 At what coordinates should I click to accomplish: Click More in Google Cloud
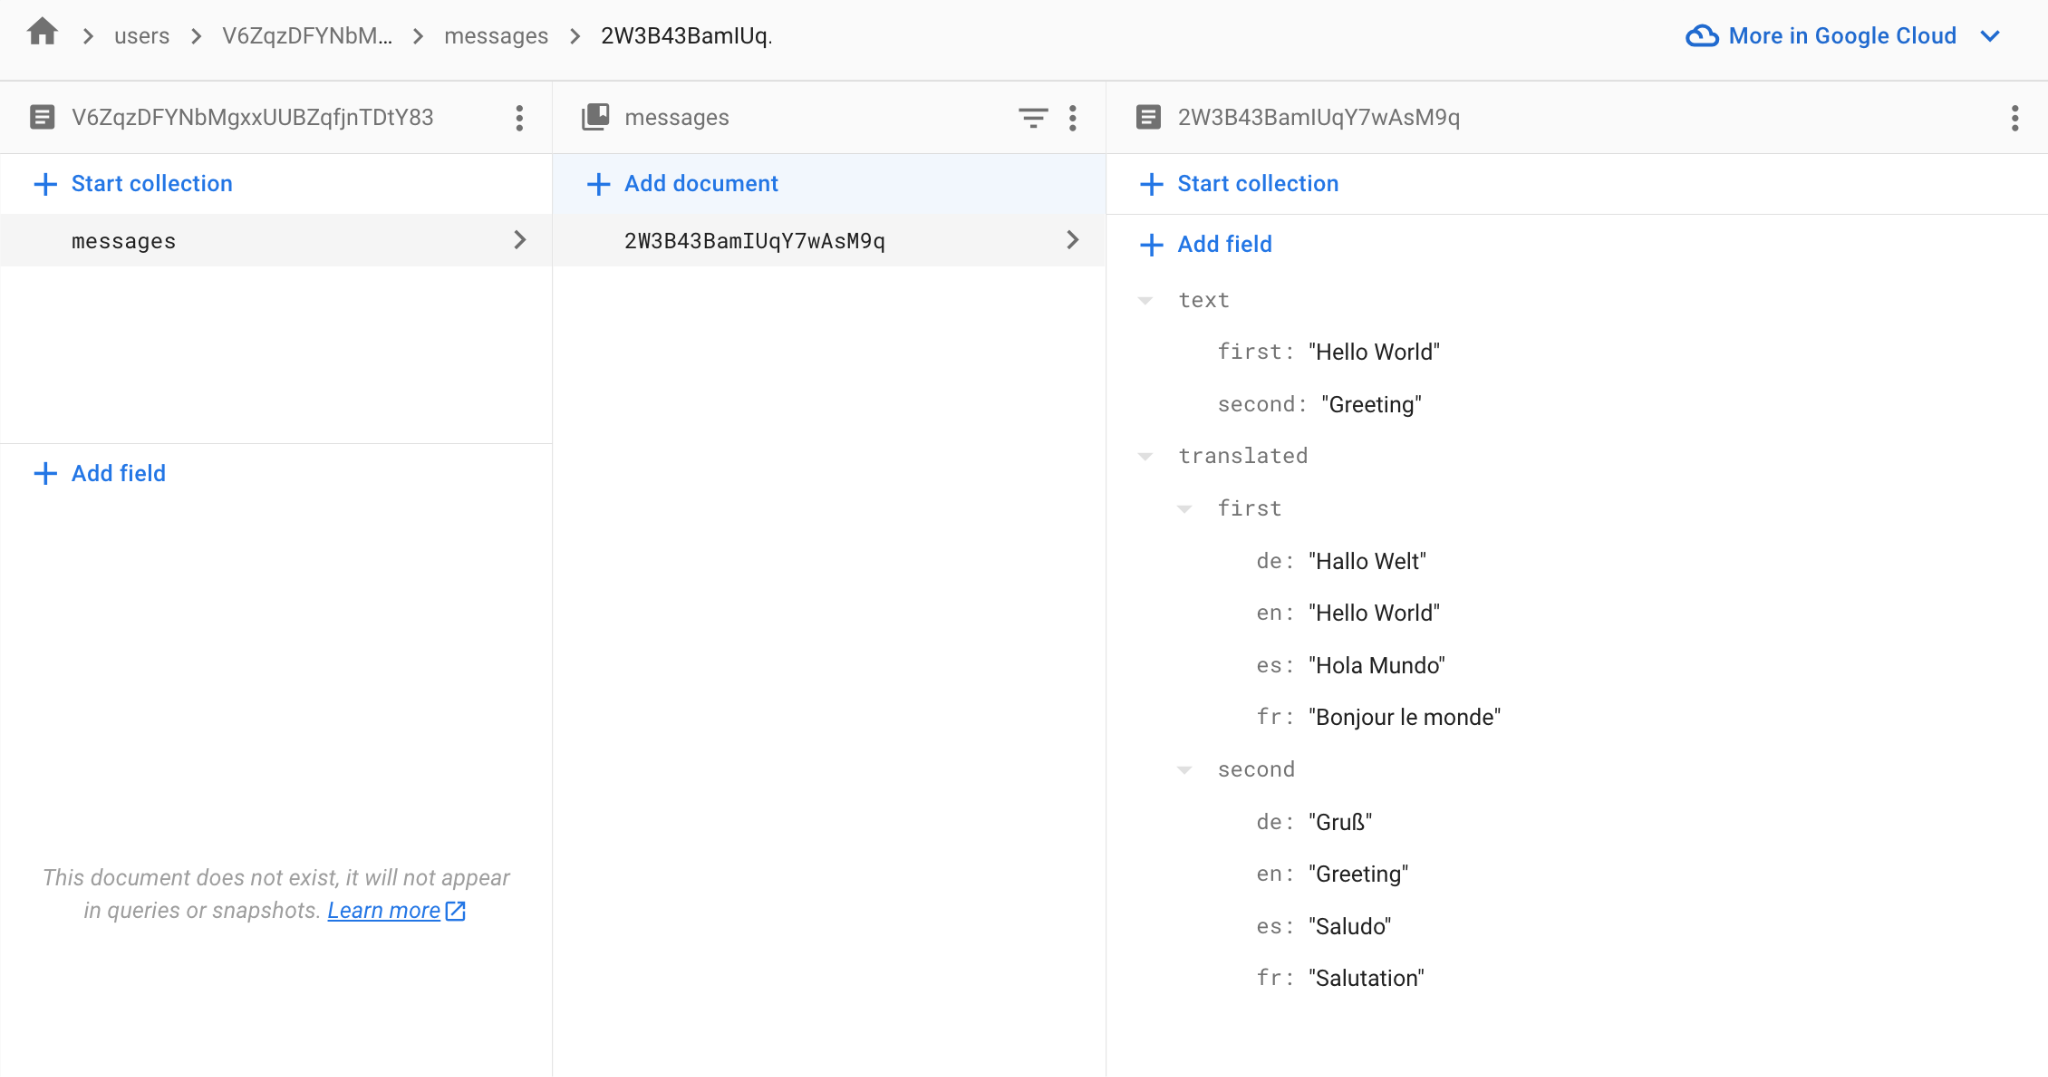1842,36
